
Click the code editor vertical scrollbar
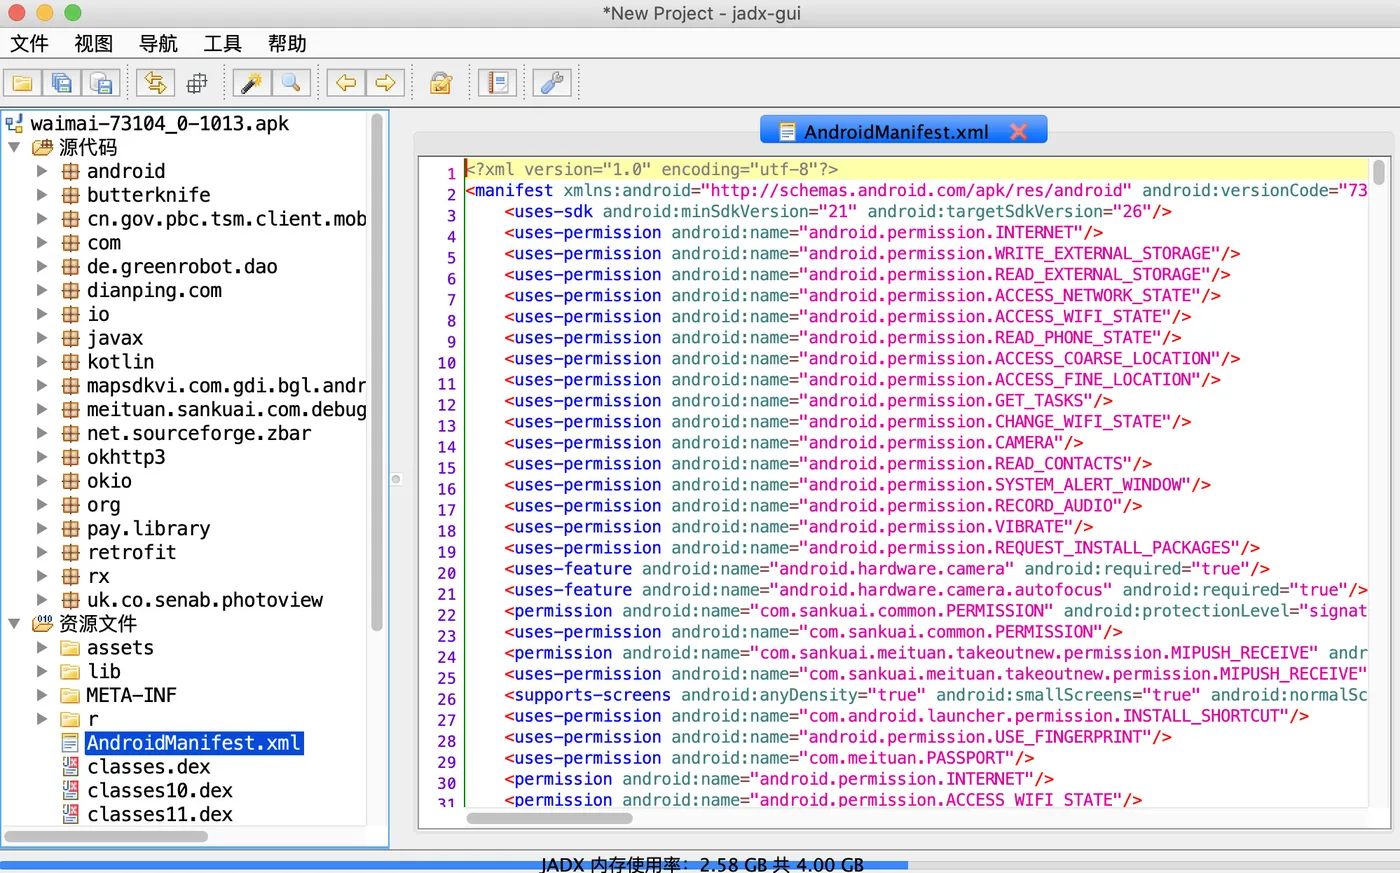coord(1378,171)
